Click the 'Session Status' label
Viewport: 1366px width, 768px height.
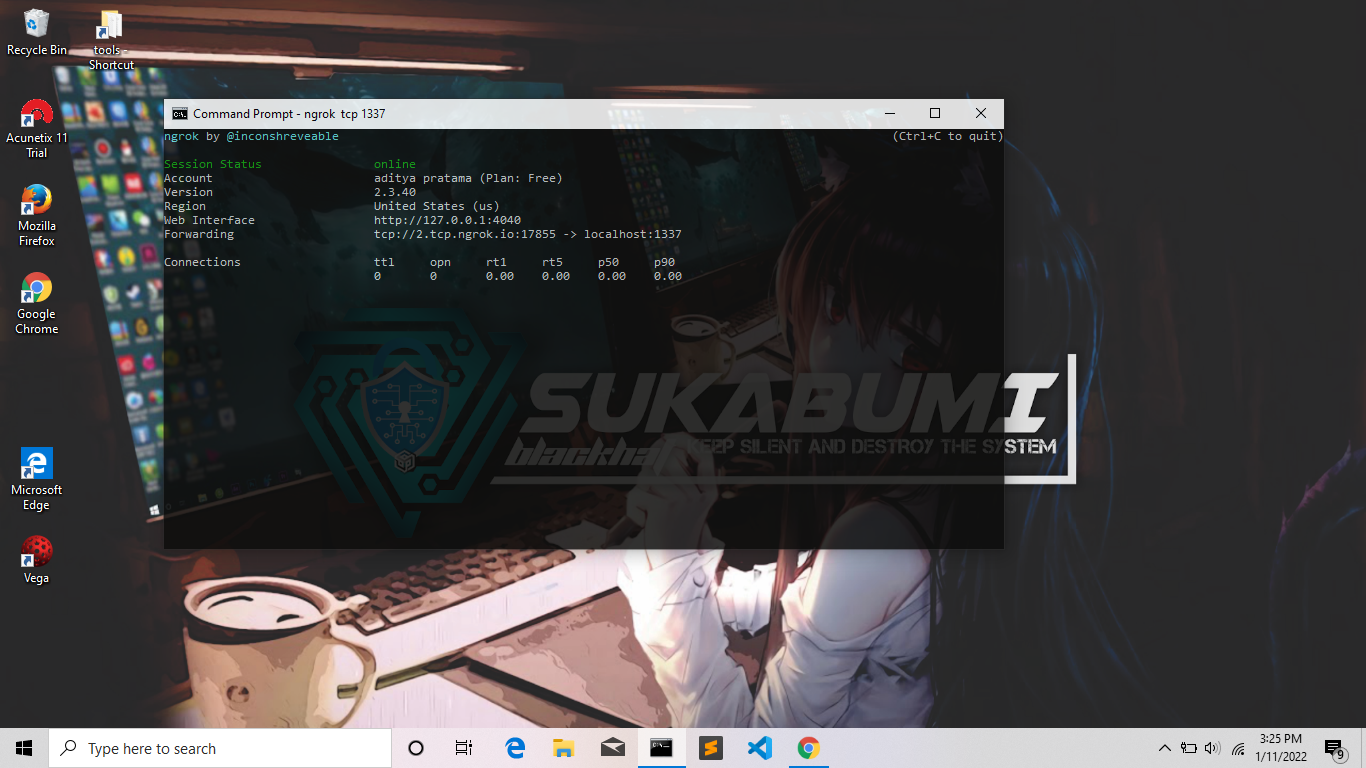point(213,164)
